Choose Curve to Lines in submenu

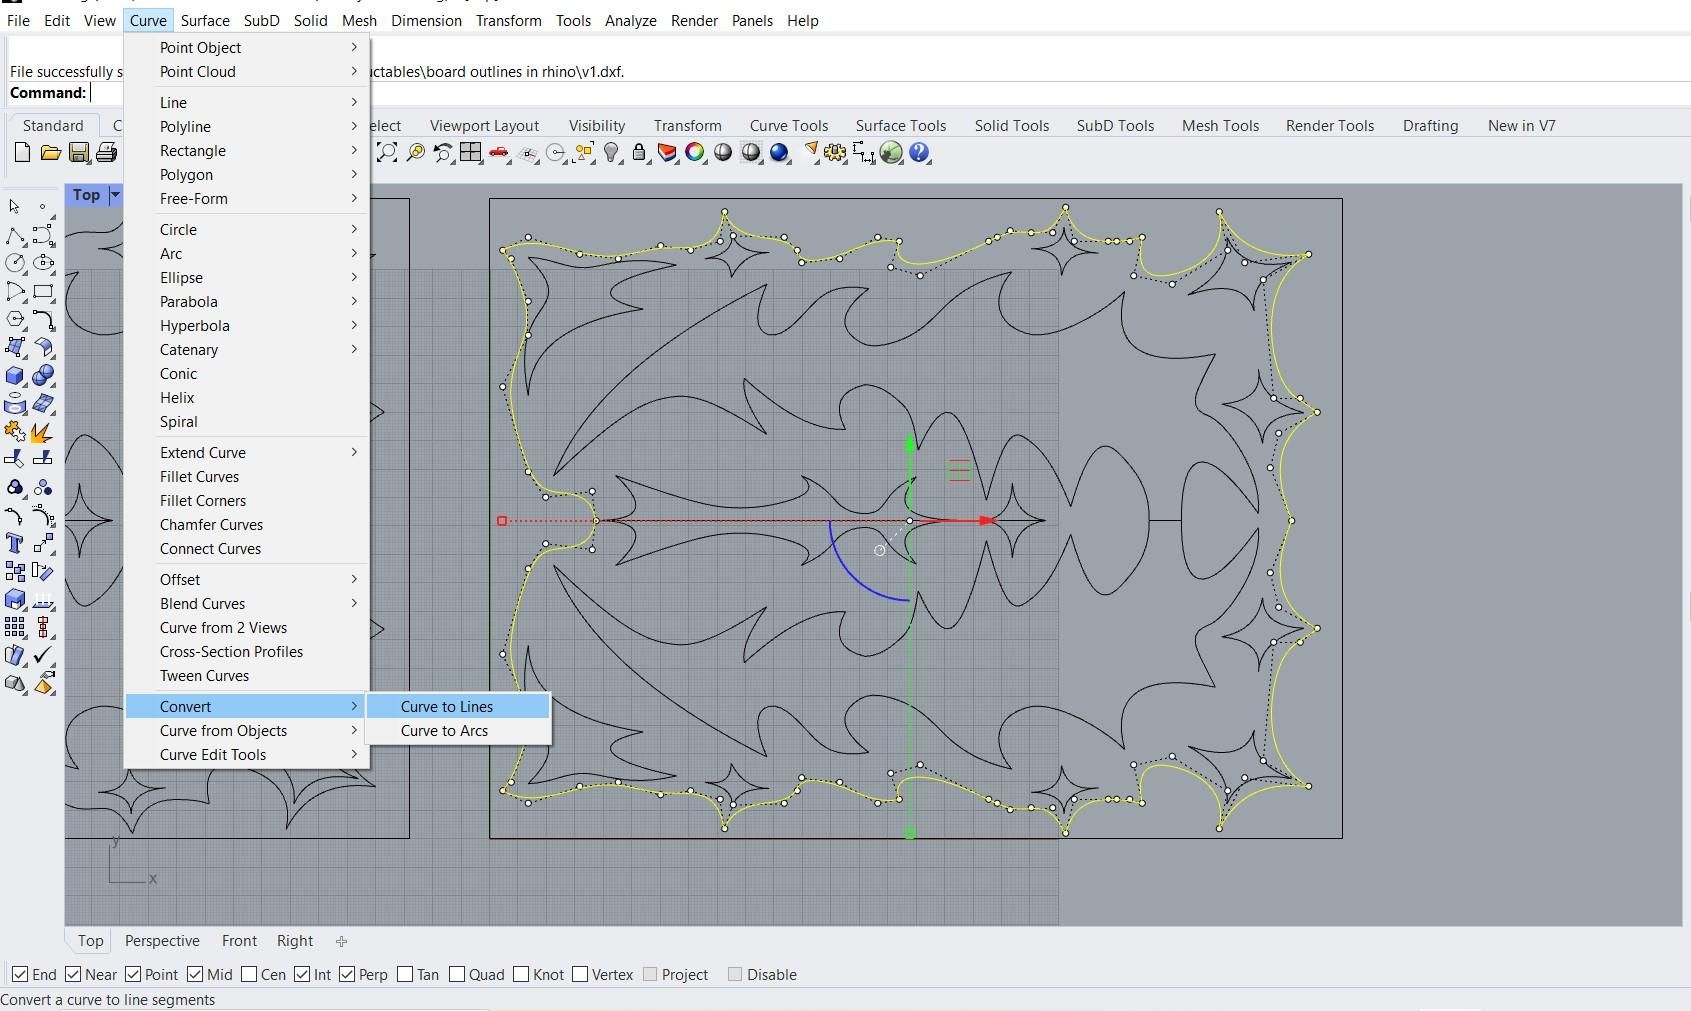447,706
